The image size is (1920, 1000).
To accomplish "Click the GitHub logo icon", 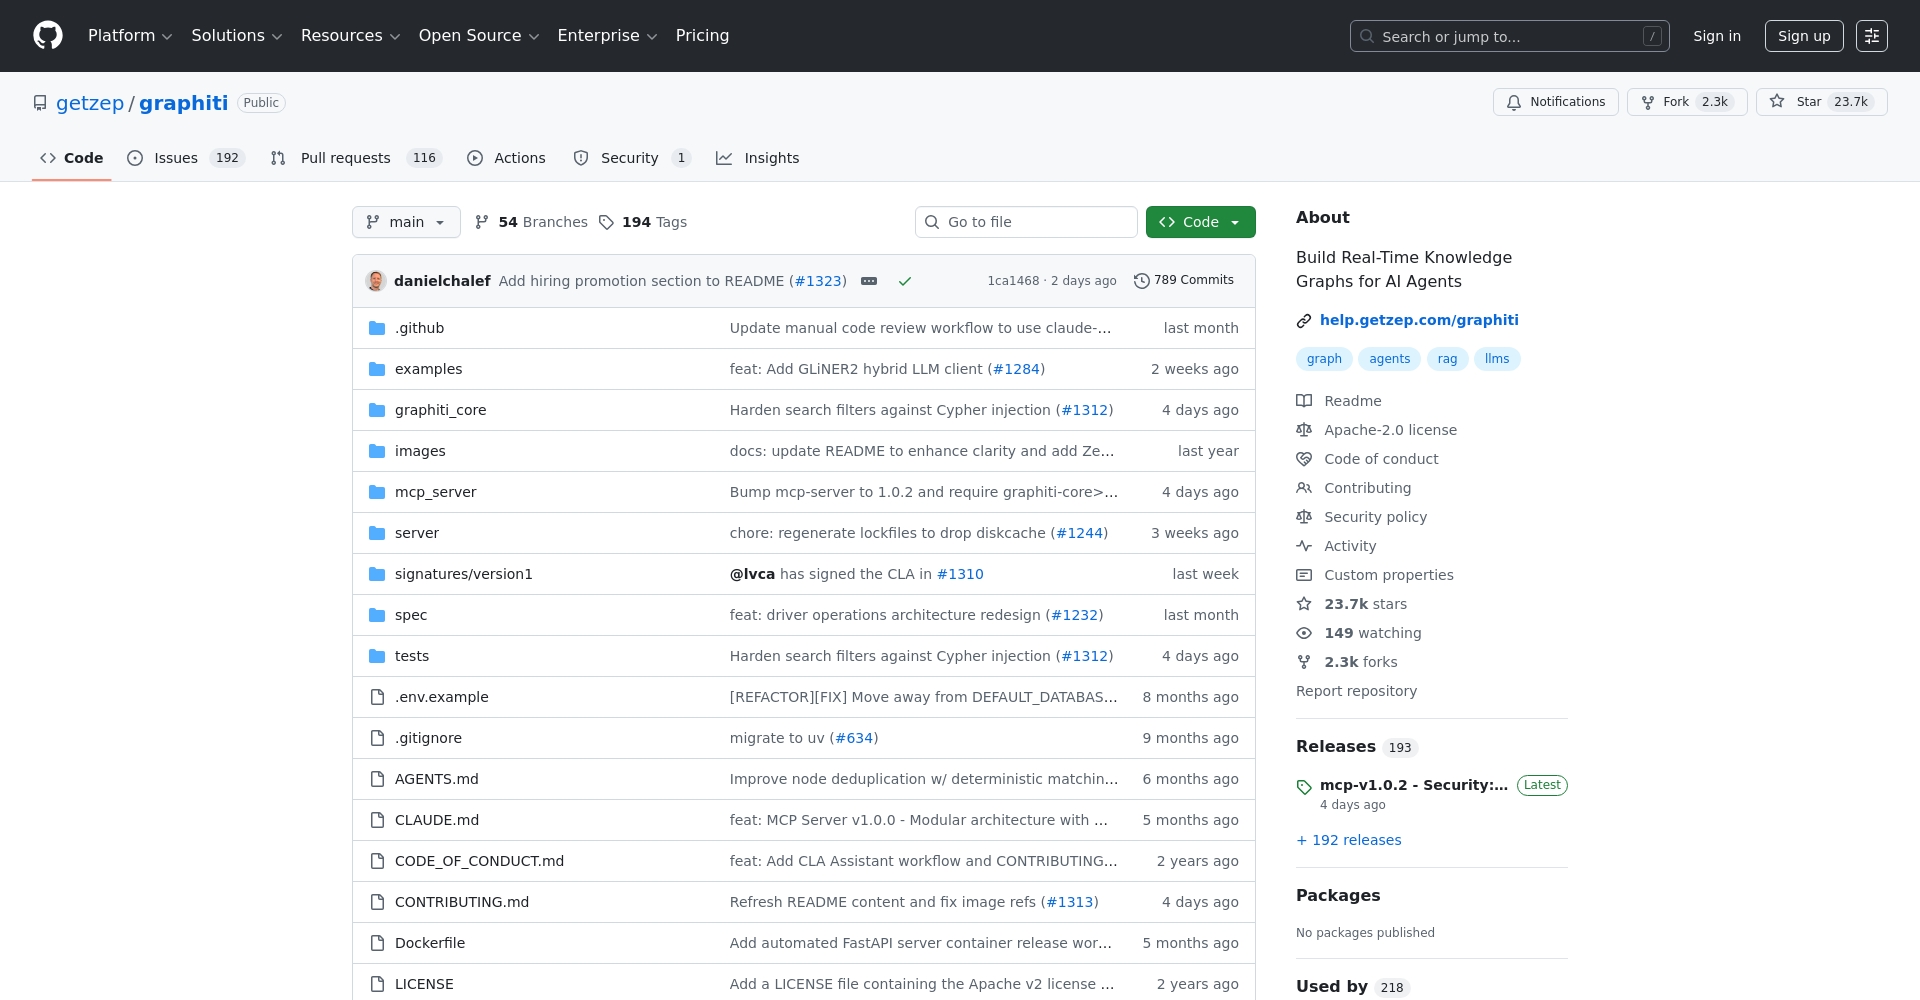I will pyautogui.click(x=48, y=36).
